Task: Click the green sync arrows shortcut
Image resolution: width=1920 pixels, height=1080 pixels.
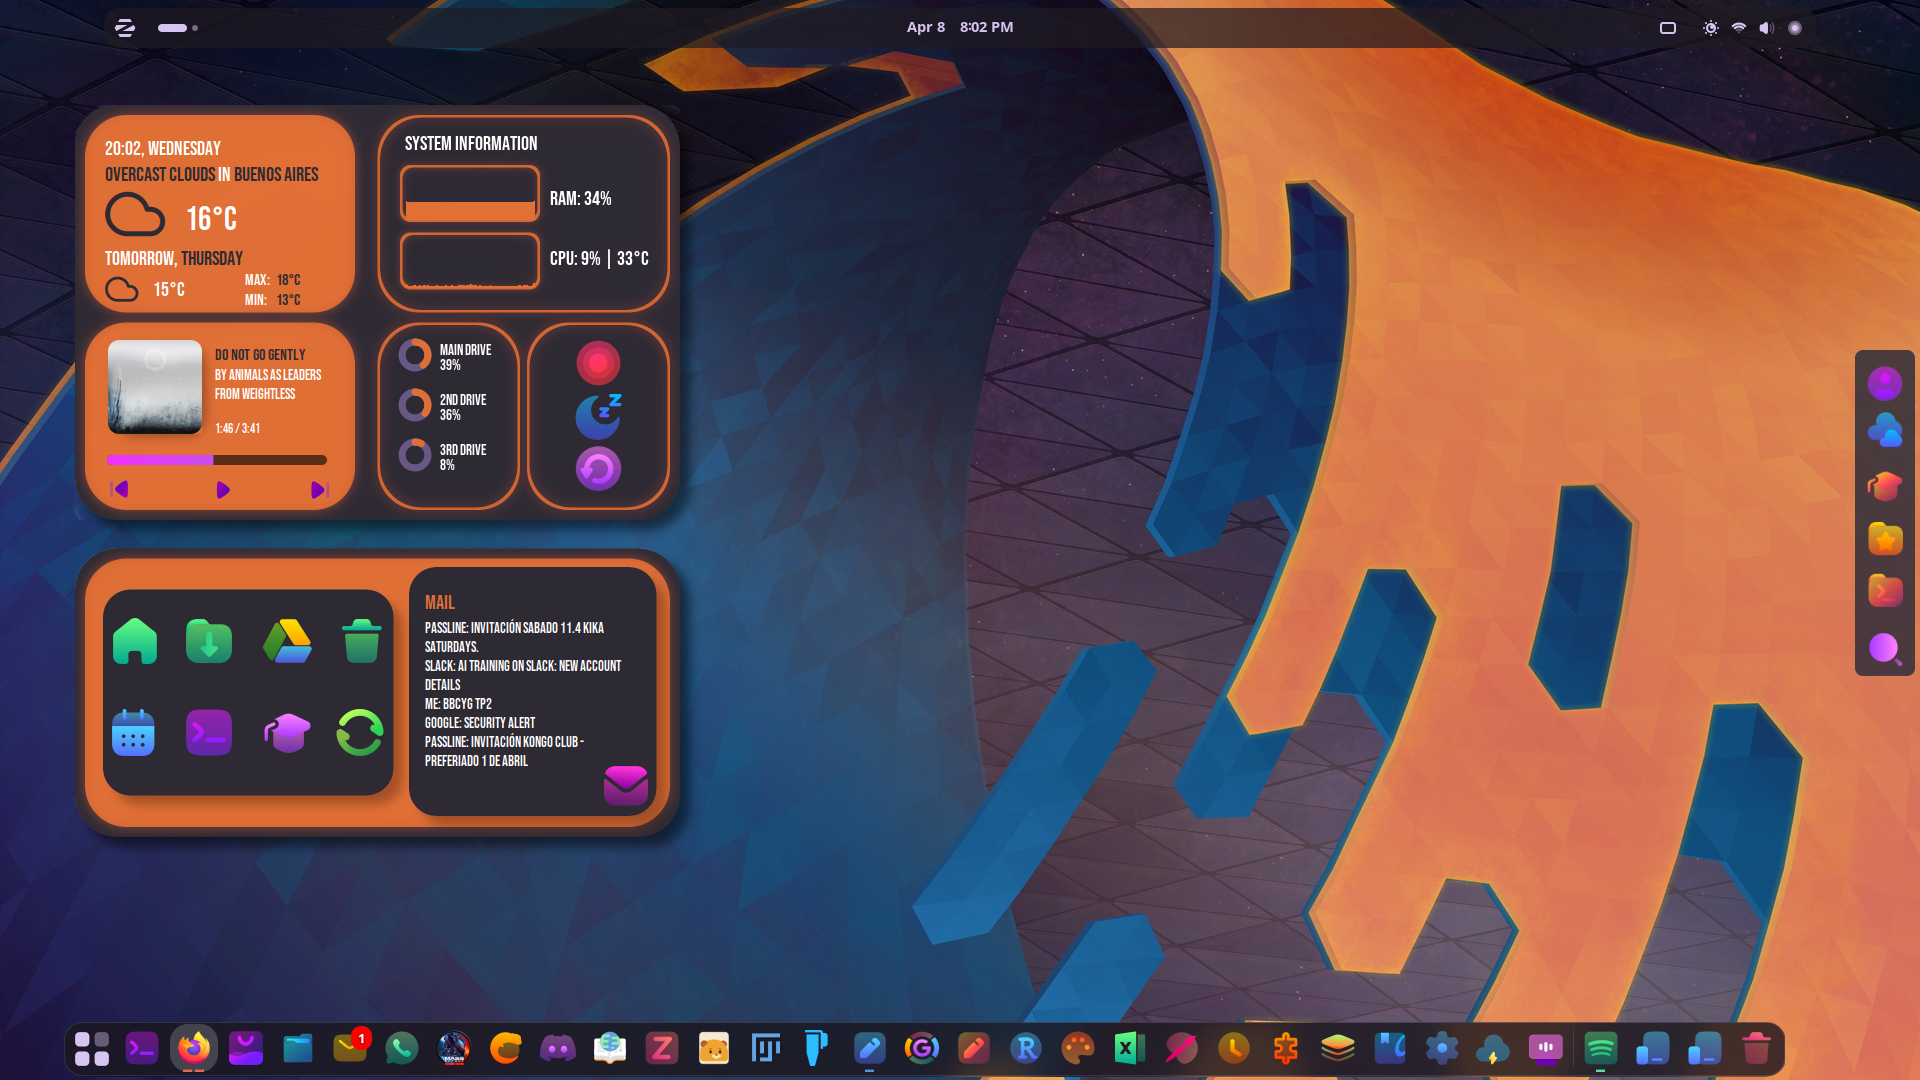Action: 360,733
